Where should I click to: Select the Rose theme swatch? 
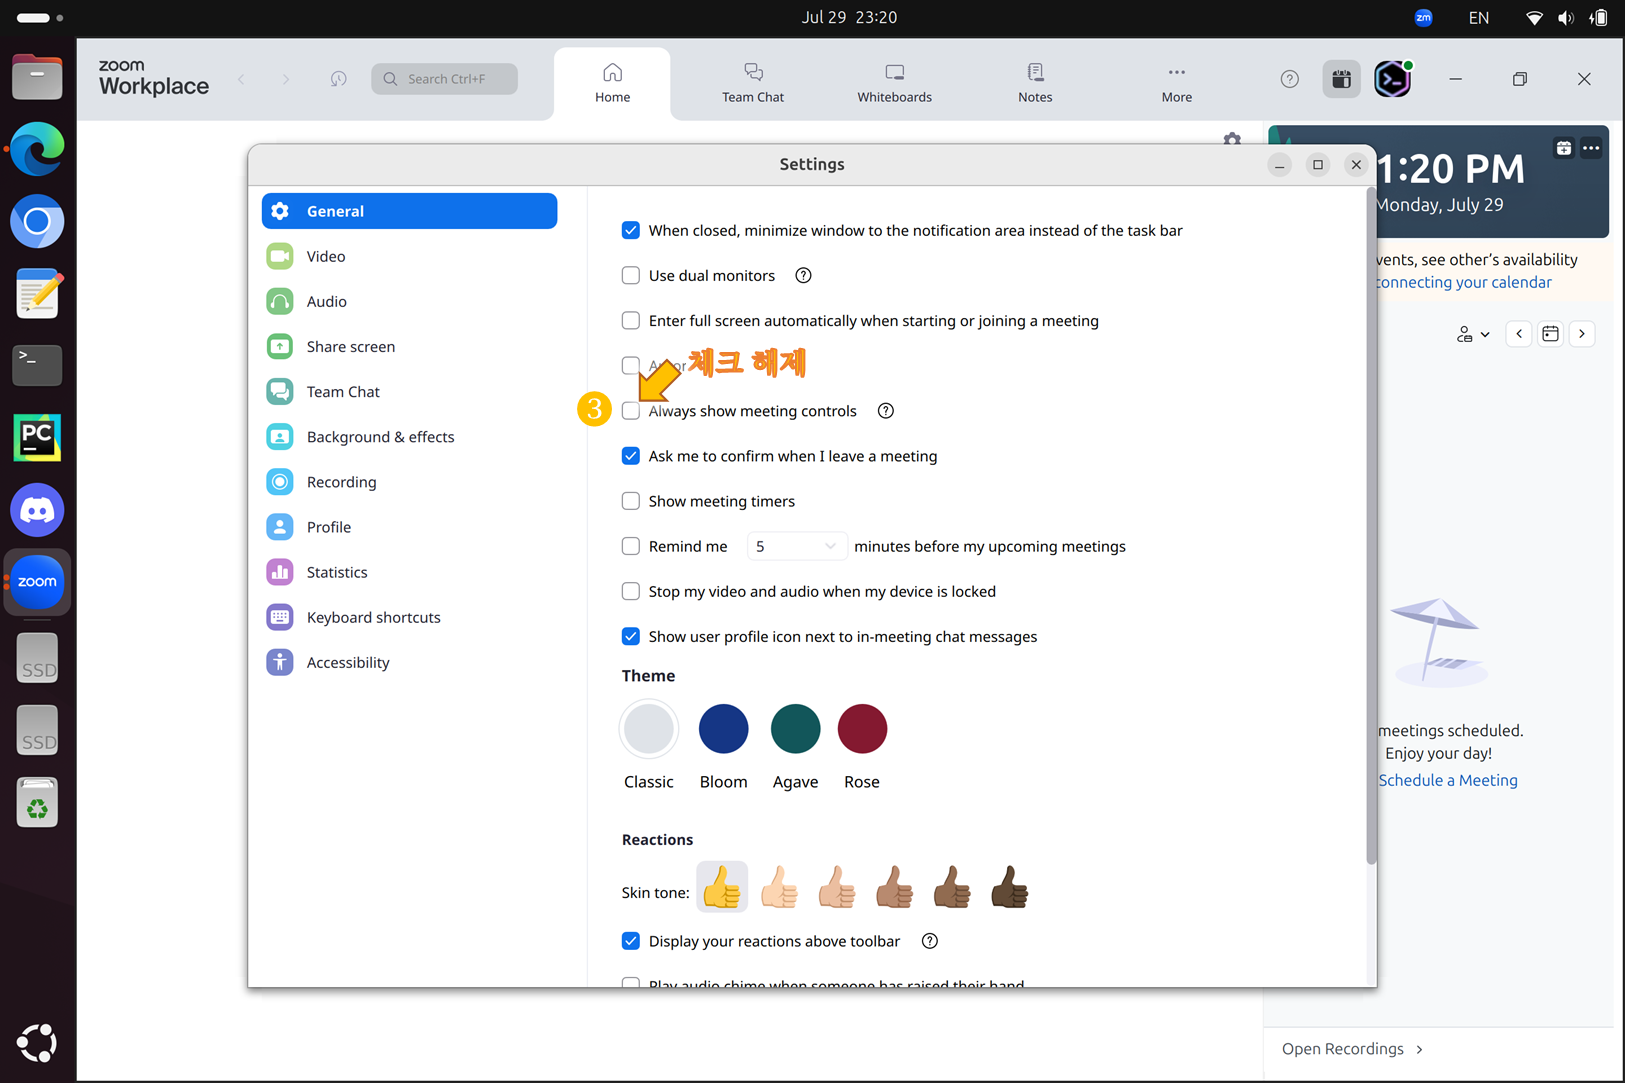coord(862,729)
